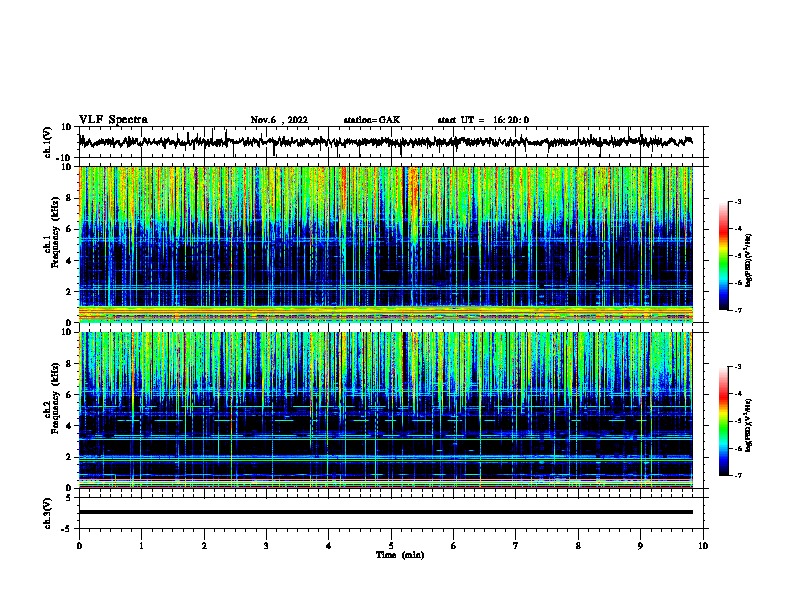Viewport: 792px width, 612px height.
Task: Click the thick black ch.3 trace
Action: pos(386,512)
